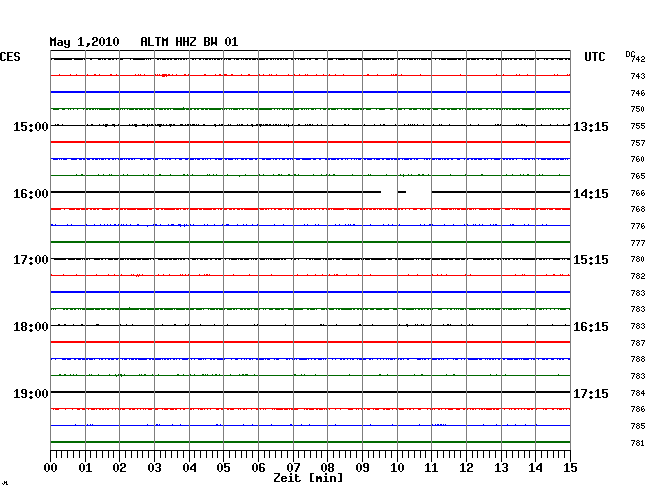The image size is (650, 494).
Task: Select the DC offset value 742
Action: pos(638,59)
